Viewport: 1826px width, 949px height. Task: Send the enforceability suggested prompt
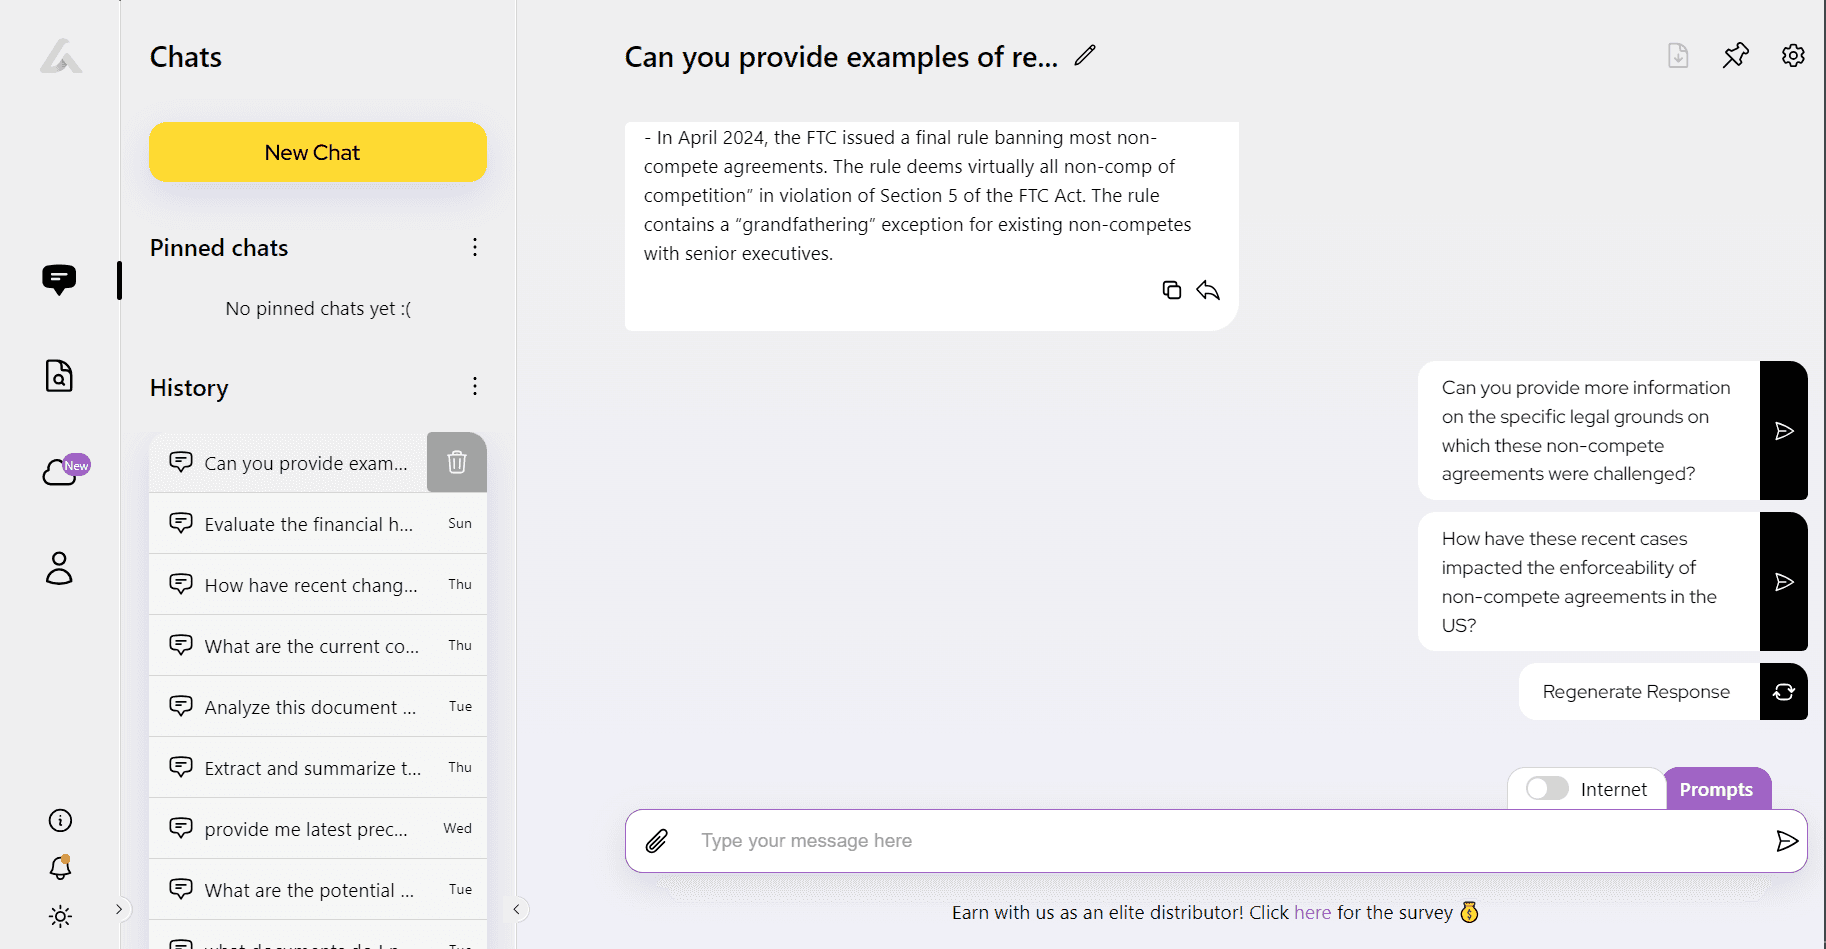coord(1784,582)
